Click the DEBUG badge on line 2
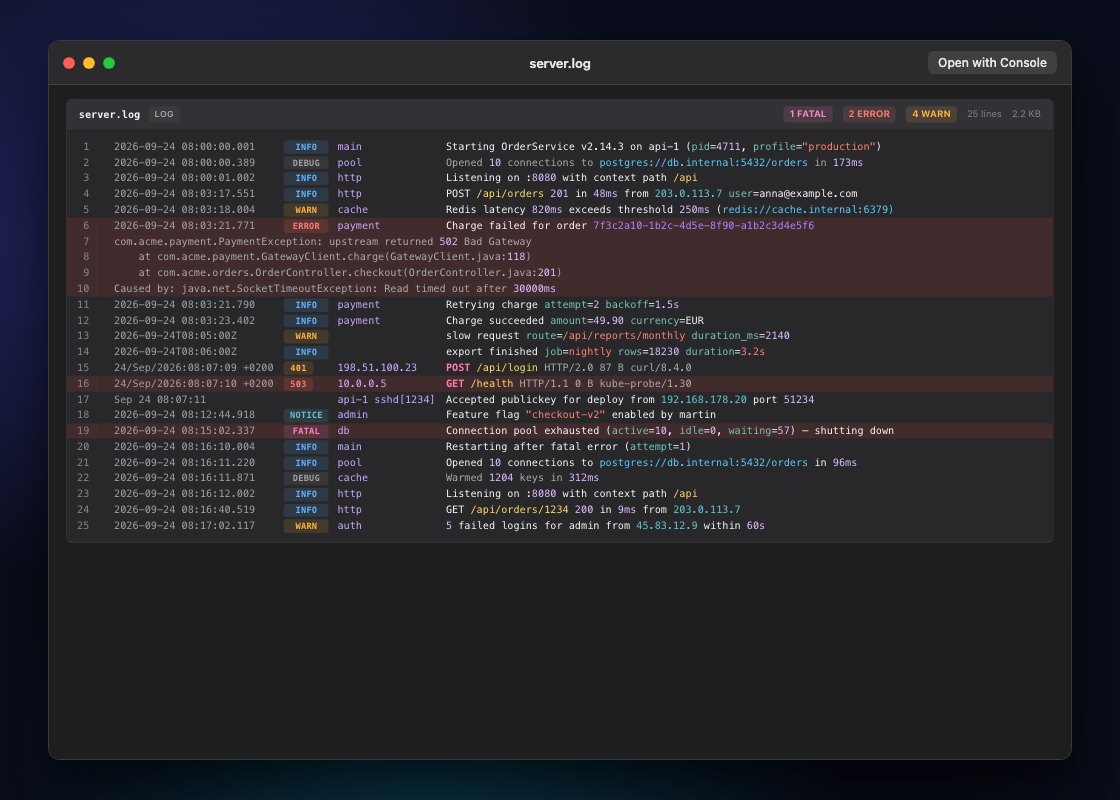The height and width of the screenshot is (800, 1120). coord(306,163)
